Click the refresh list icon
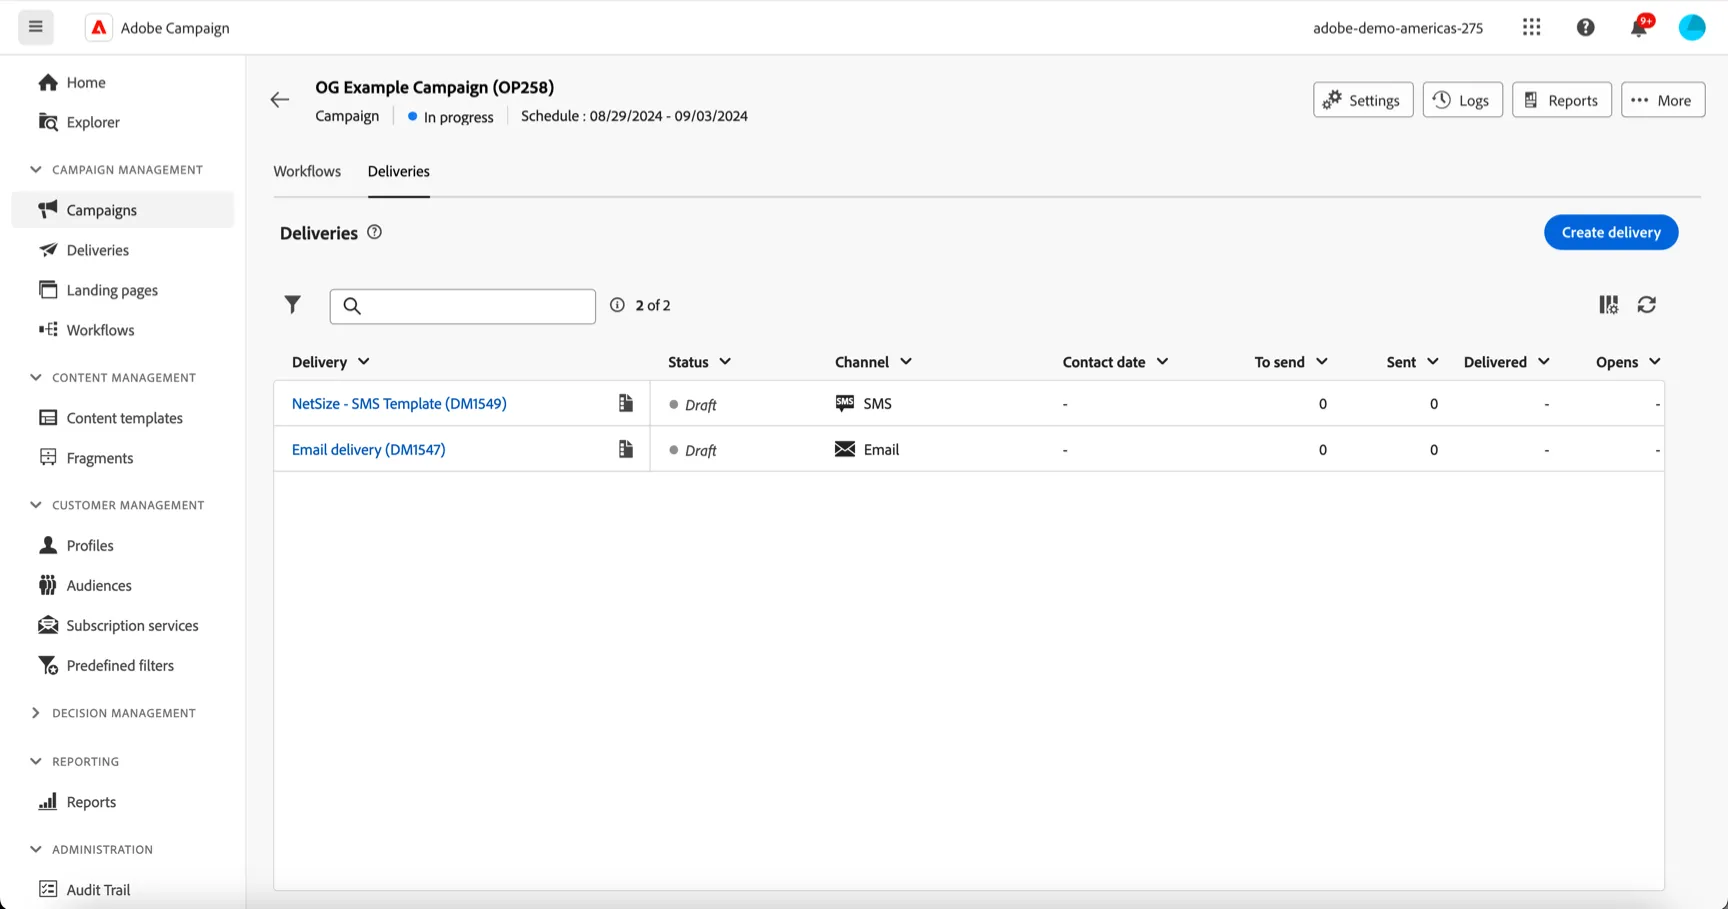Image resolution: width=1728 pixels, height=909 pixels. [x=1647, y=305]
